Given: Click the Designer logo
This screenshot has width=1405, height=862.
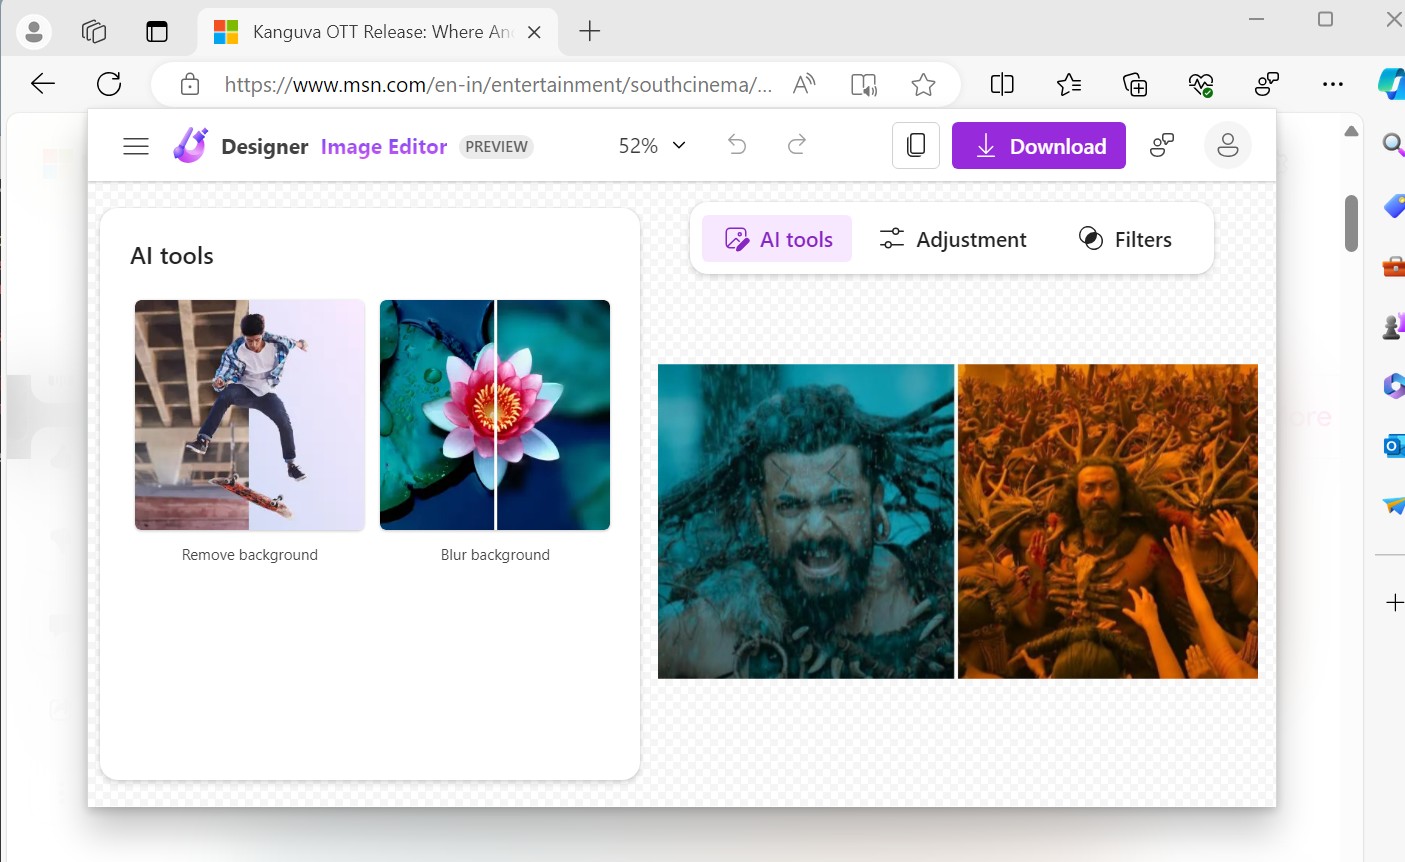Looking at the screenshot, I should [x=190, y=144].
